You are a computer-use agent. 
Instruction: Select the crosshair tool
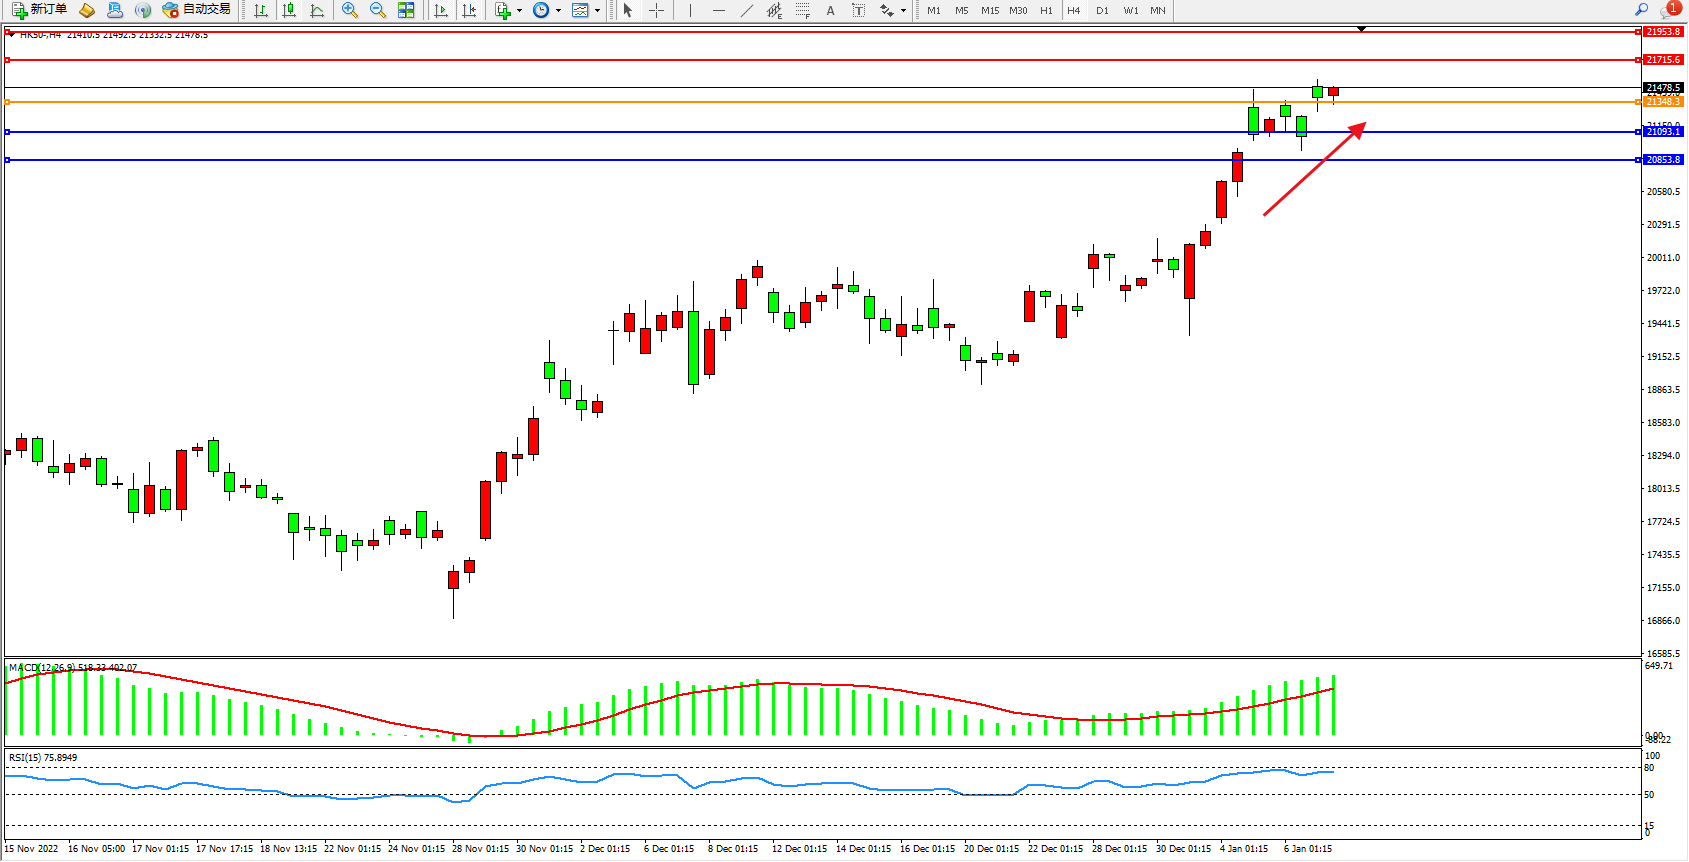coord(657,10)
